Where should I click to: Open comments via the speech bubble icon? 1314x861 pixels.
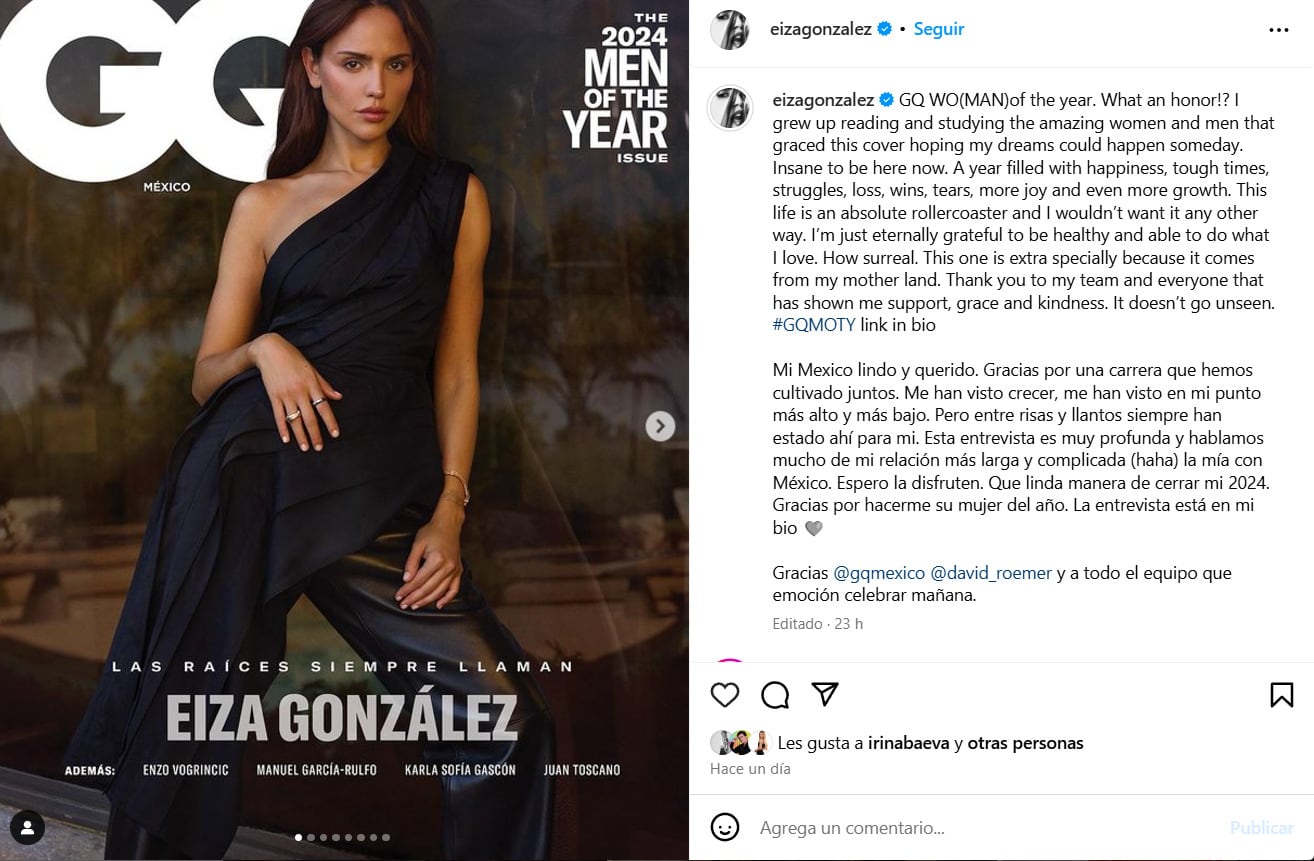click(x=775, y=695)
